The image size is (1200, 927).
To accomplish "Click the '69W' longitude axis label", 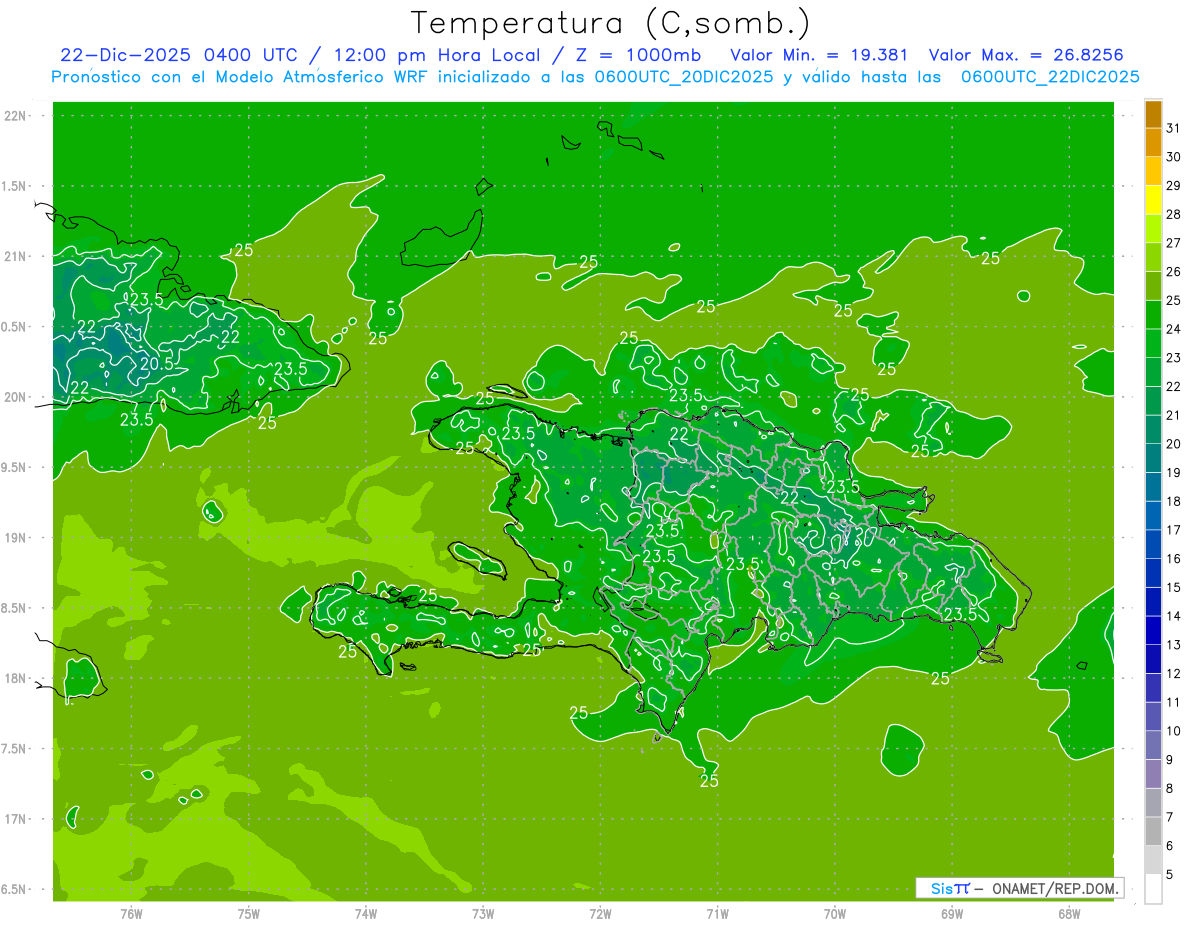I will point(951,913).
